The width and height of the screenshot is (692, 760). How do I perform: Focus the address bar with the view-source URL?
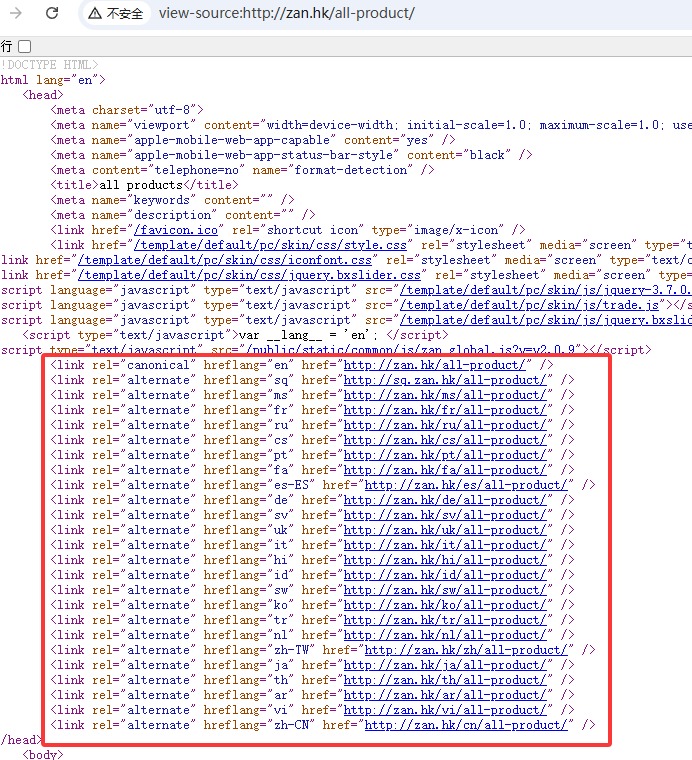286,13
